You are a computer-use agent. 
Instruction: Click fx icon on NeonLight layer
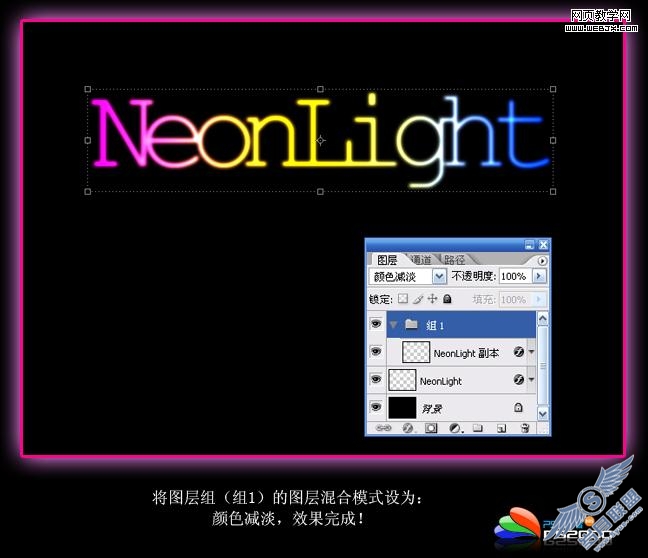coord(519,379)
